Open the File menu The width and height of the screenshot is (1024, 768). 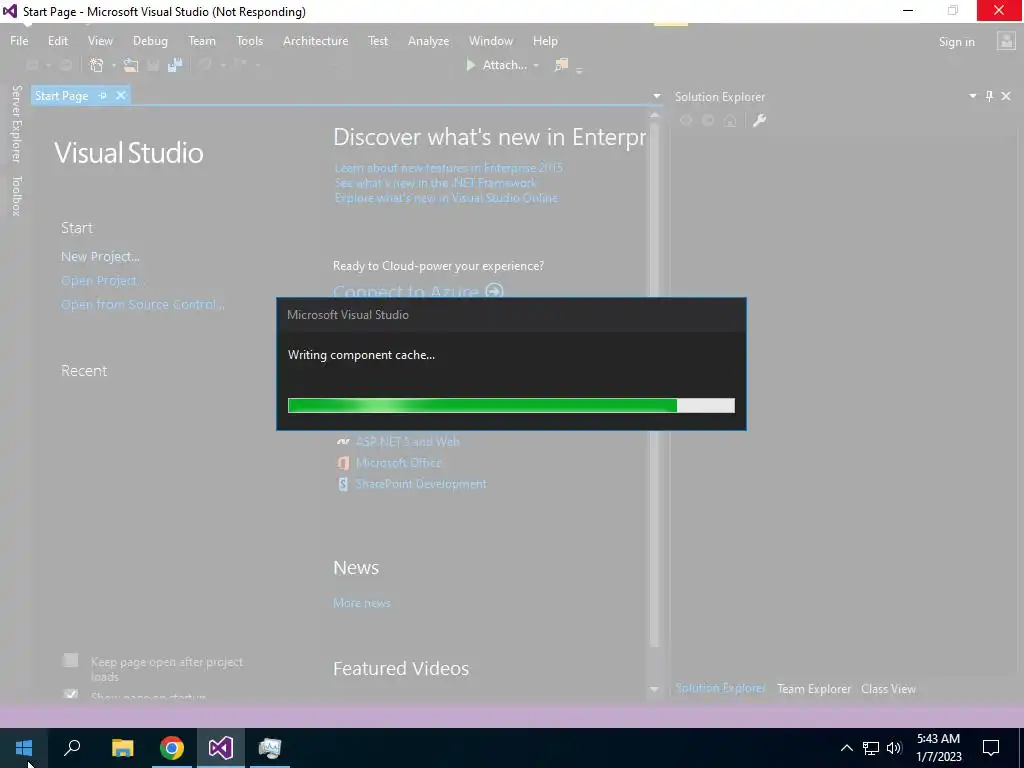[x=19, y=40]
